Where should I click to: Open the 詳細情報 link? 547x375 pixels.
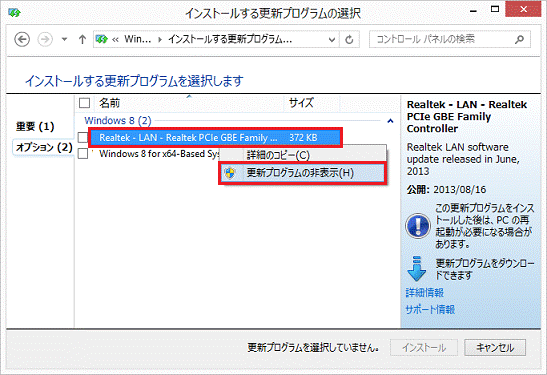tap(425, 292)
